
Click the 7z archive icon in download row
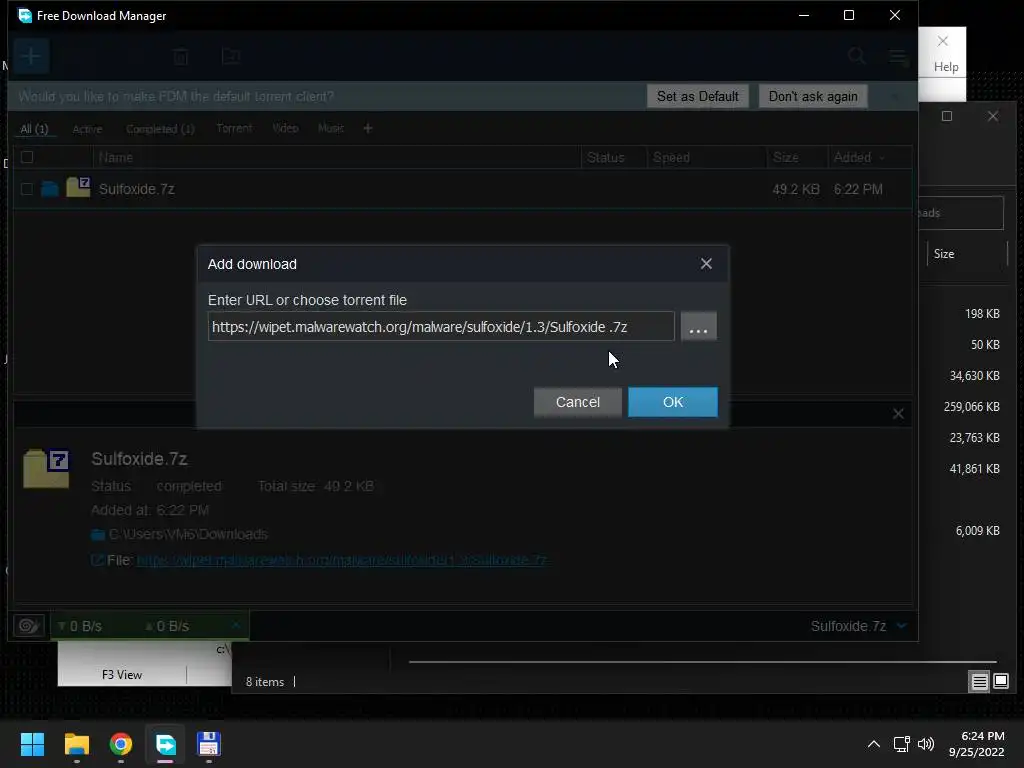(x=78, y=187)
